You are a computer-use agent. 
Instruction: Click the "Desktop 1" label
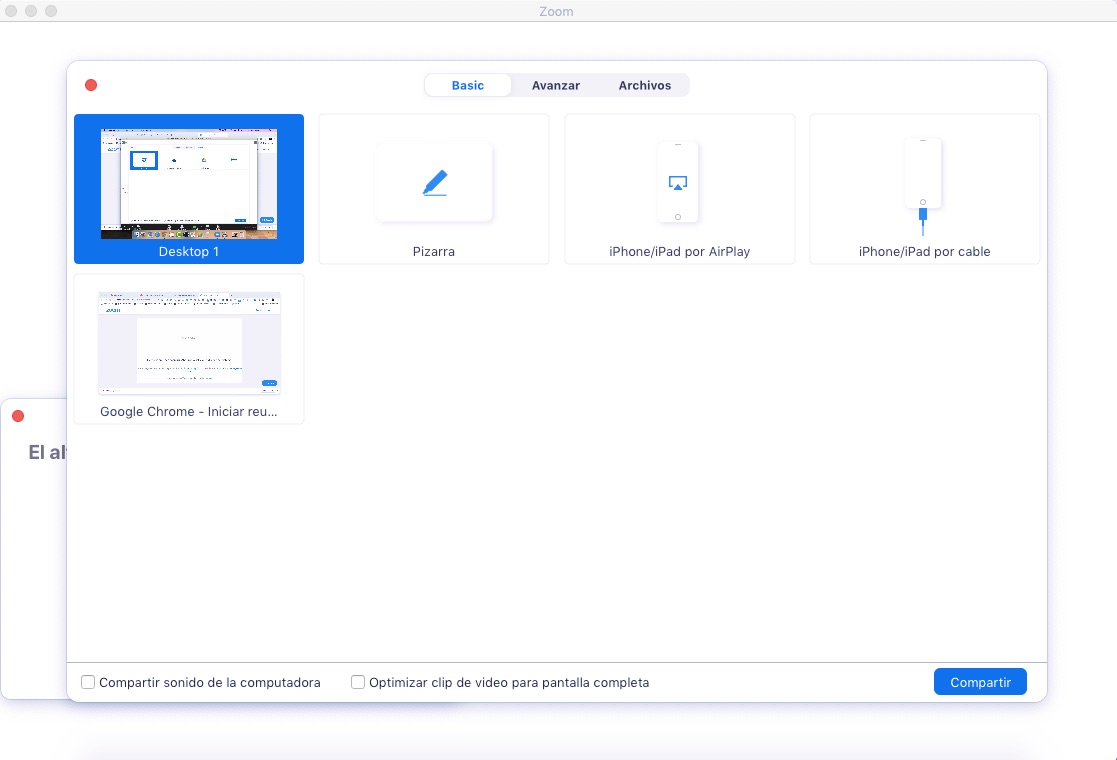(x=189, y=251)
